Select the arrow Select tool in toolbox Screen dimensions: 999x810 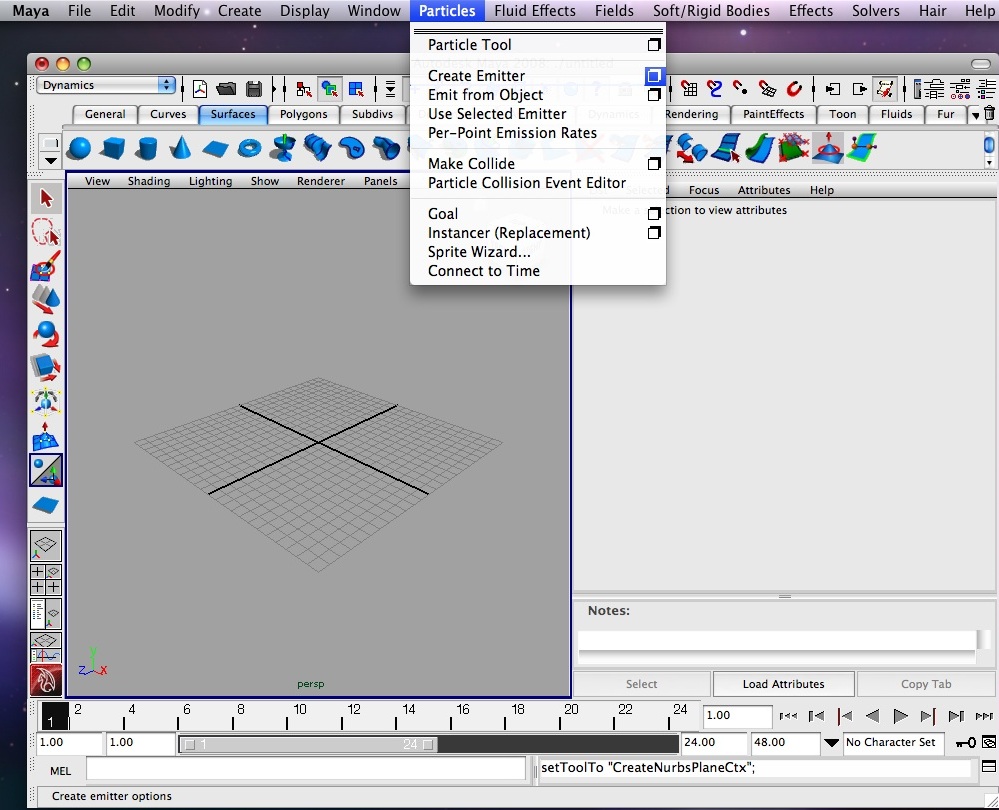46,198
